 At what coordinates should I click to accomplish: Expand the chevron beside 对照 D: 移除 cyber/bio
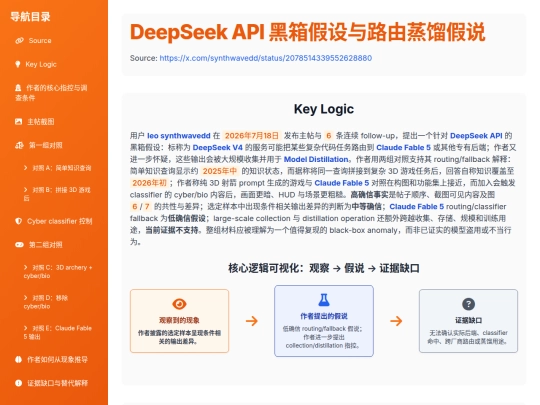tap(25, 298)
